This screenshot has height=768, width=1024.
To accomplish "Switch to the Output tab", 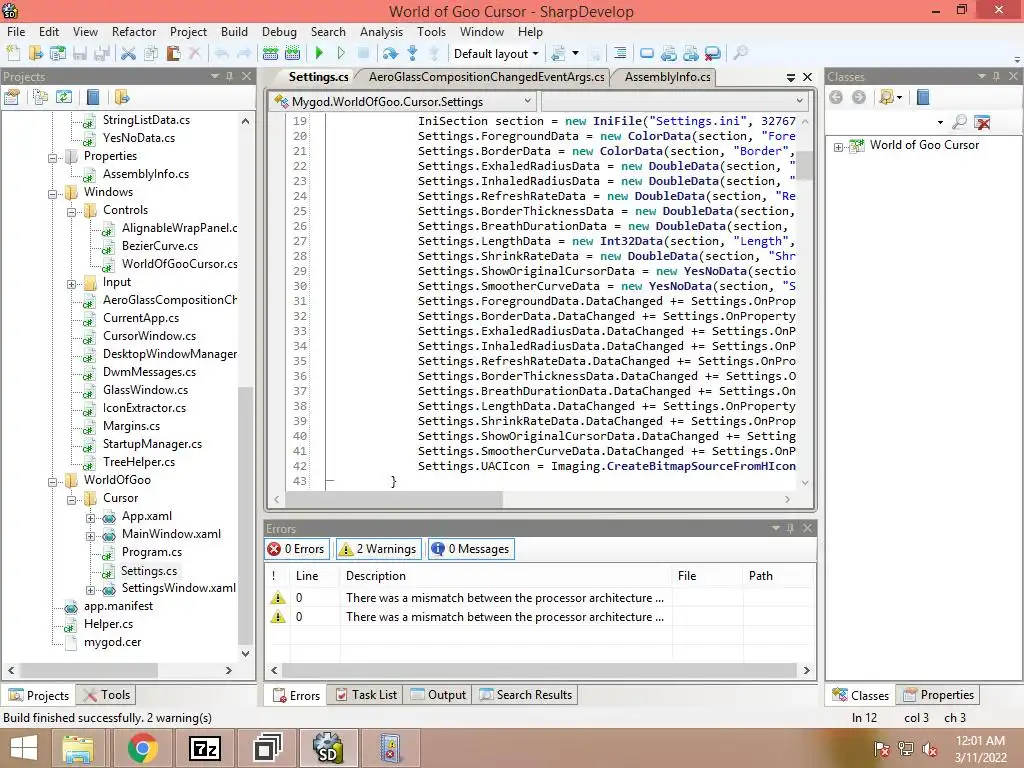I will coord(438,695).
